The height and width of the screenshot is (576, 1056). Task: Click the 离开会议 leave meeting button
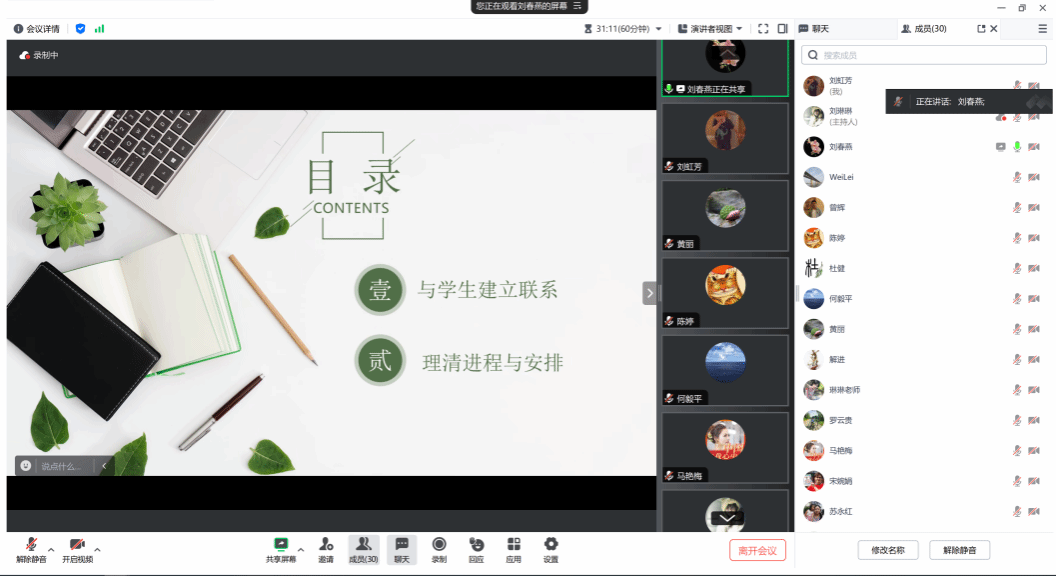pyautogui.click(x=757, y=550)
